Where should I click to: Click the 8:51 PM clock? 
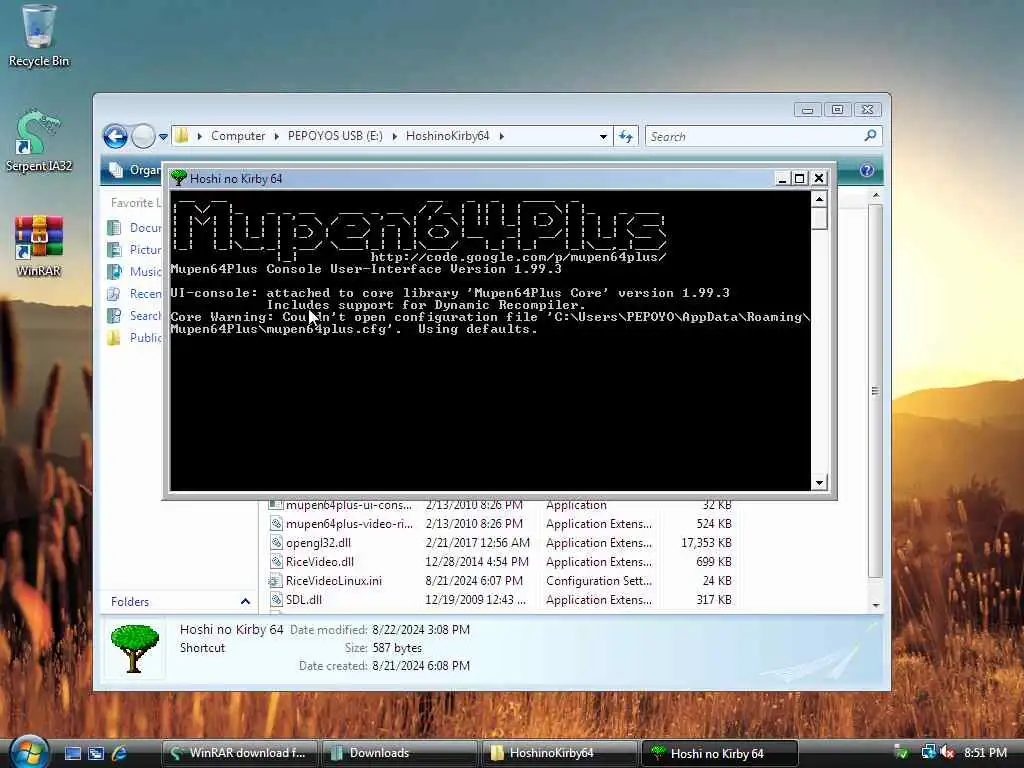point(985,752)
